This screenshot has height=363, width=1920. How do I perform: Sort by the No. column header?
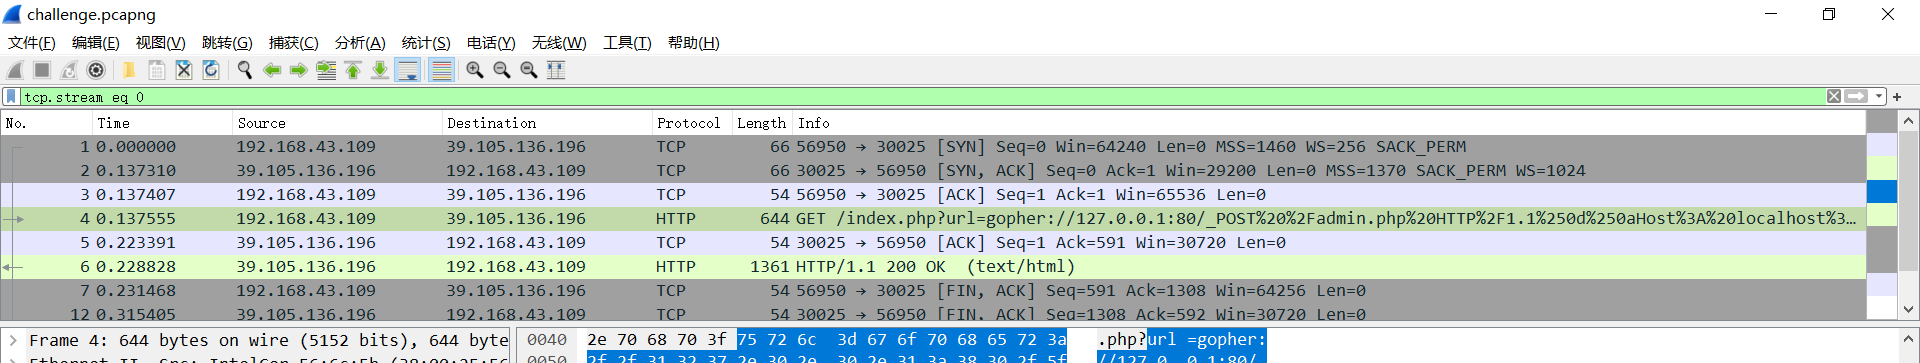pyautogui.click(x=46, y=123)
